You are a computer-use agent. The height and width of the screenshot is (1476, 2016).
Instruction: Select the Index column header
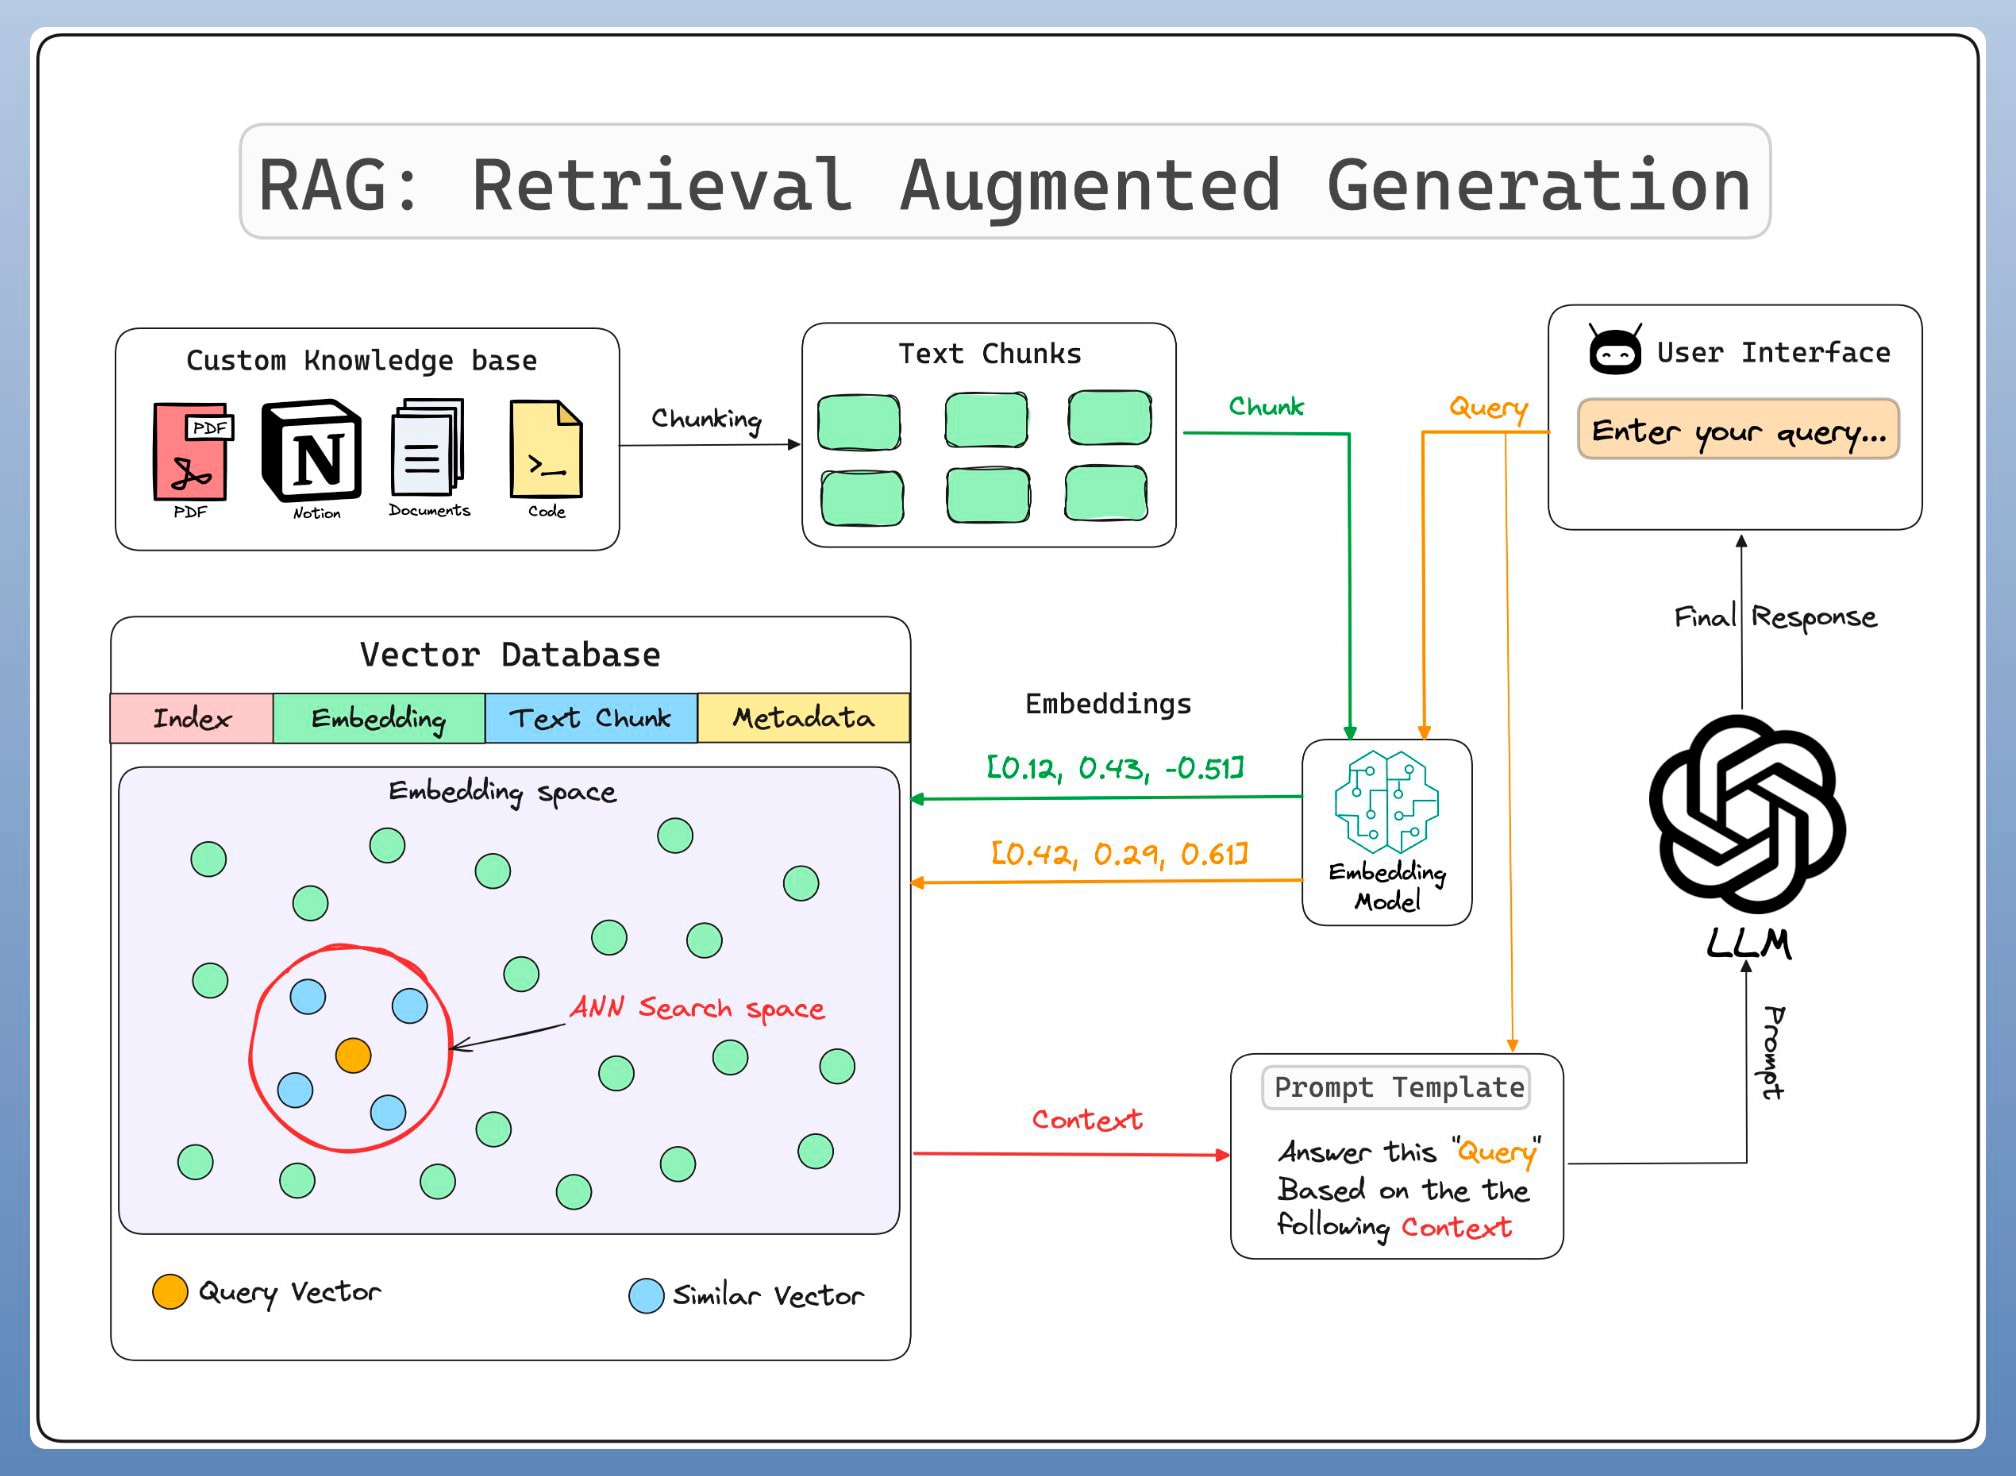[x=191, y=718]
